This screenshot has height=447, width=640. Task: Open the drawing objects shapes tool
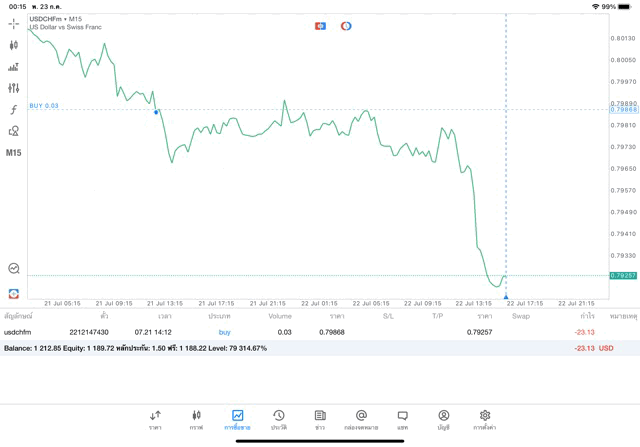pos(13,131)
